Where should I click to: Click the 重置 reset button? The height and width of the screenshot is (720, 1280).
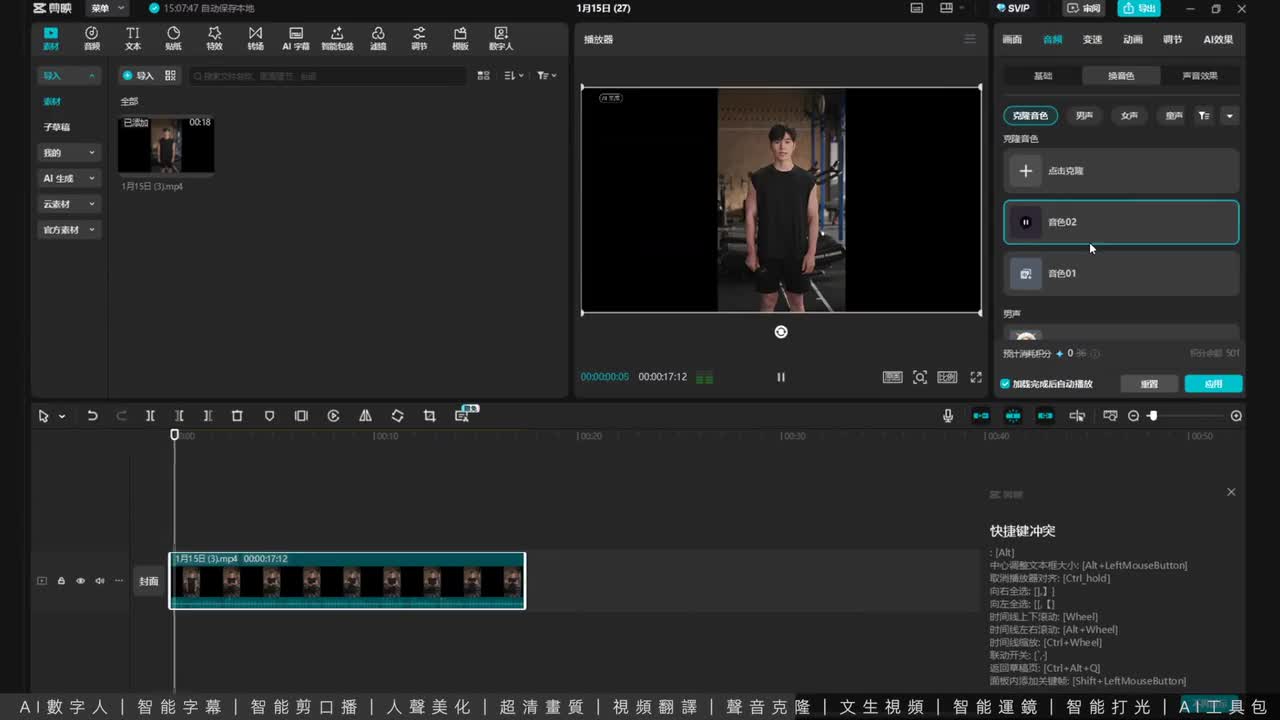tap(1149, 384)
